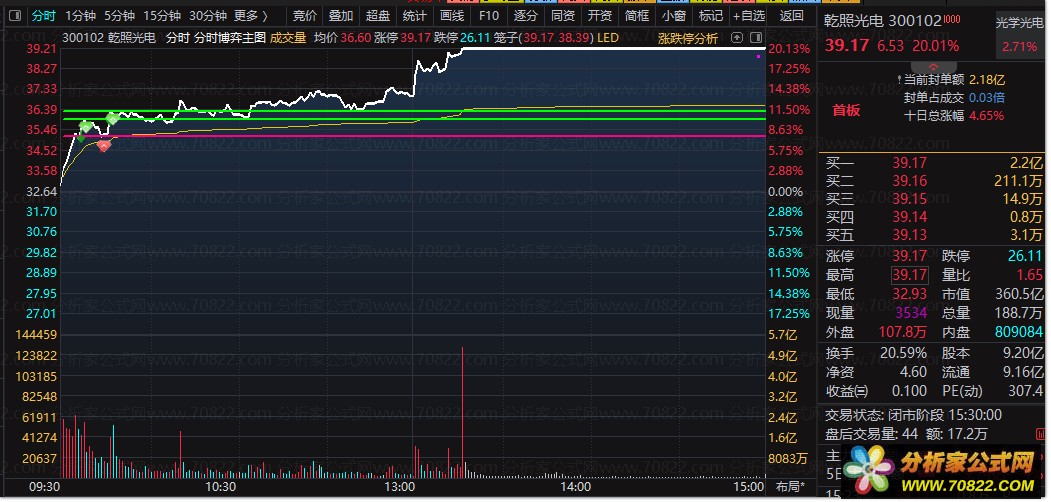1051x502 pixels.
Task: Click the red diamond sell marker on chart
Action: coord(103,145)
